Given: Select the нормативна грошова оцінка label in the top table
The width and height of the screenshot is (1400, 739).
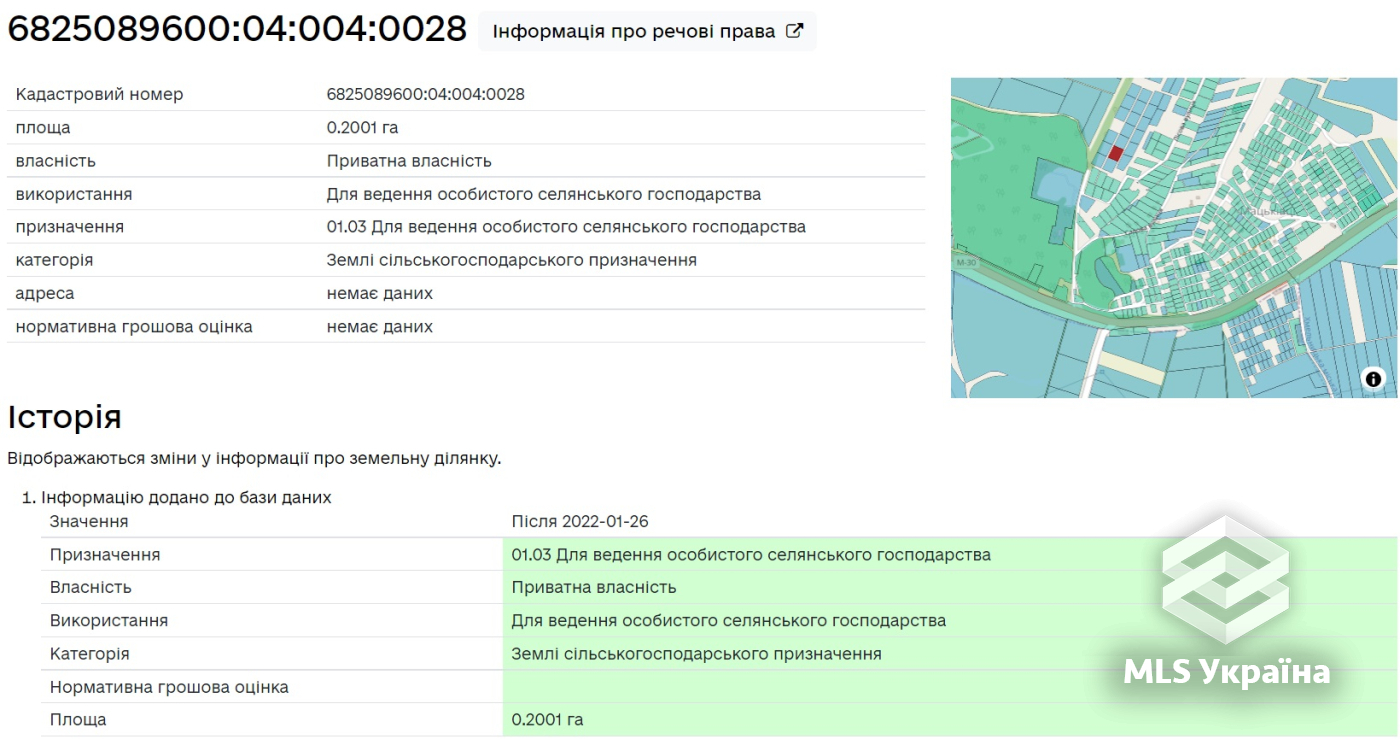Looking at the screenshot, I should point(134,326).
